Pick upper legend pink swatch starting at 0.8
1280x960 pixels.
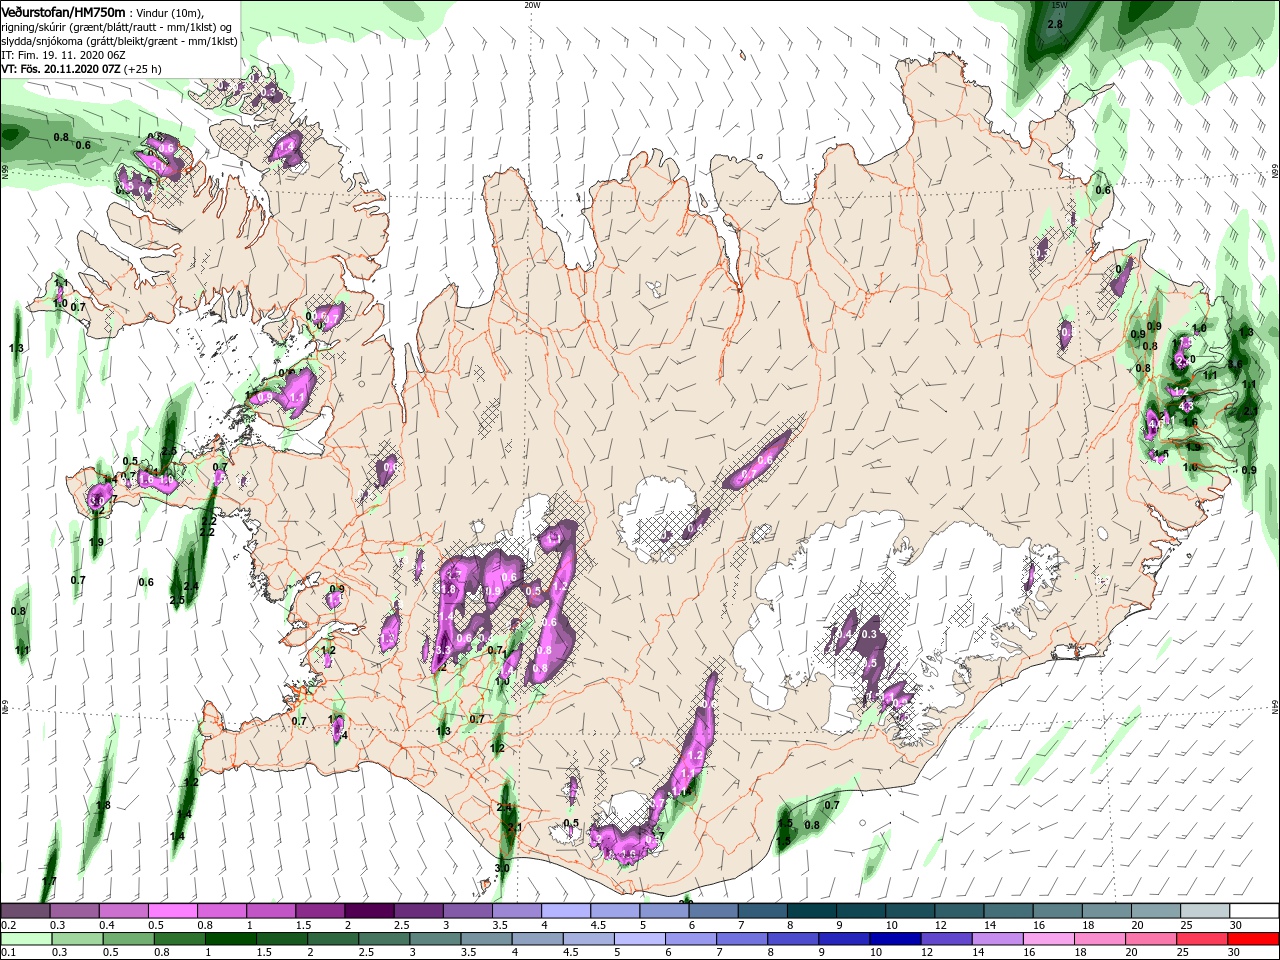221,911
